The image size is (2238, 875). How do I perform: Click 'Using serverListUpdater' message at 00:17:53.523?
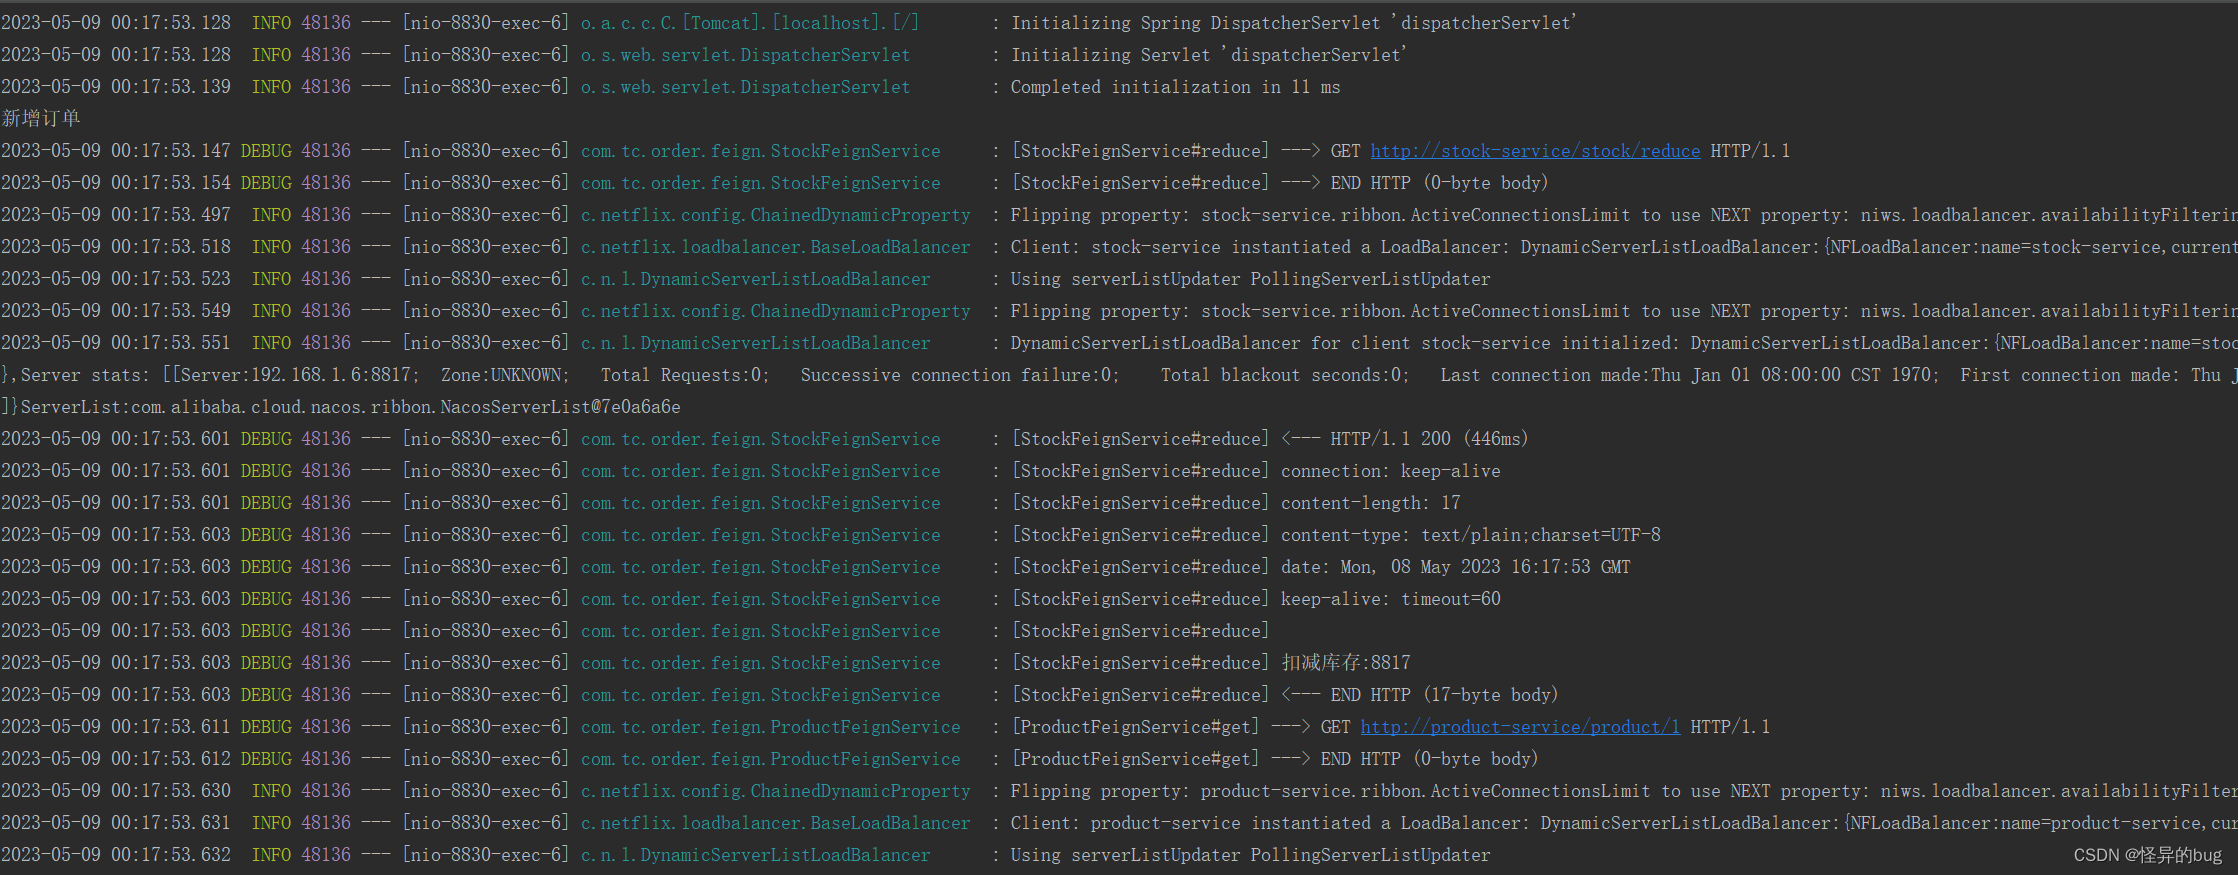[x=1250, y=279]
